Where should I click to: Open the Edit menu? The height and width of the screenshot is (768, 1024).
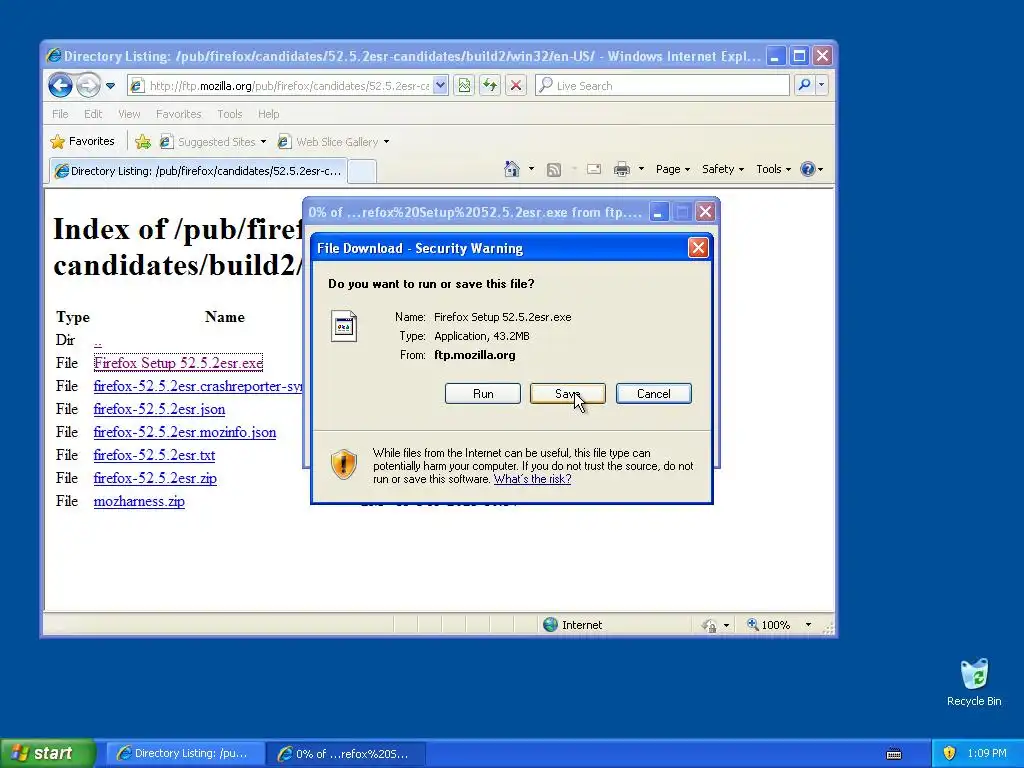click(93, 114)
